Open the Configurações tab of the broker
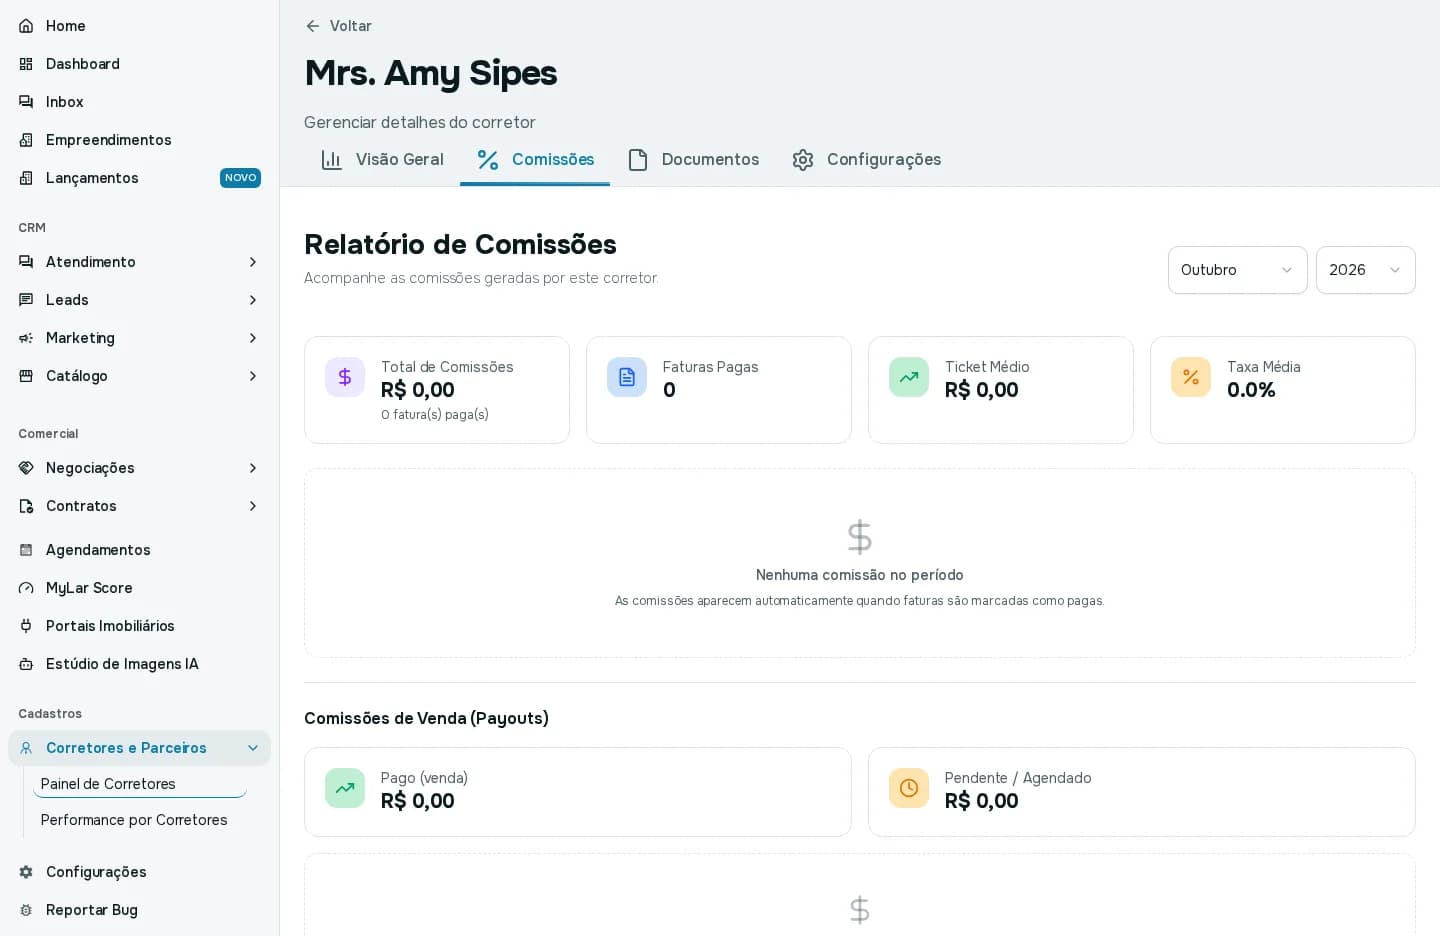 (866, 160)
